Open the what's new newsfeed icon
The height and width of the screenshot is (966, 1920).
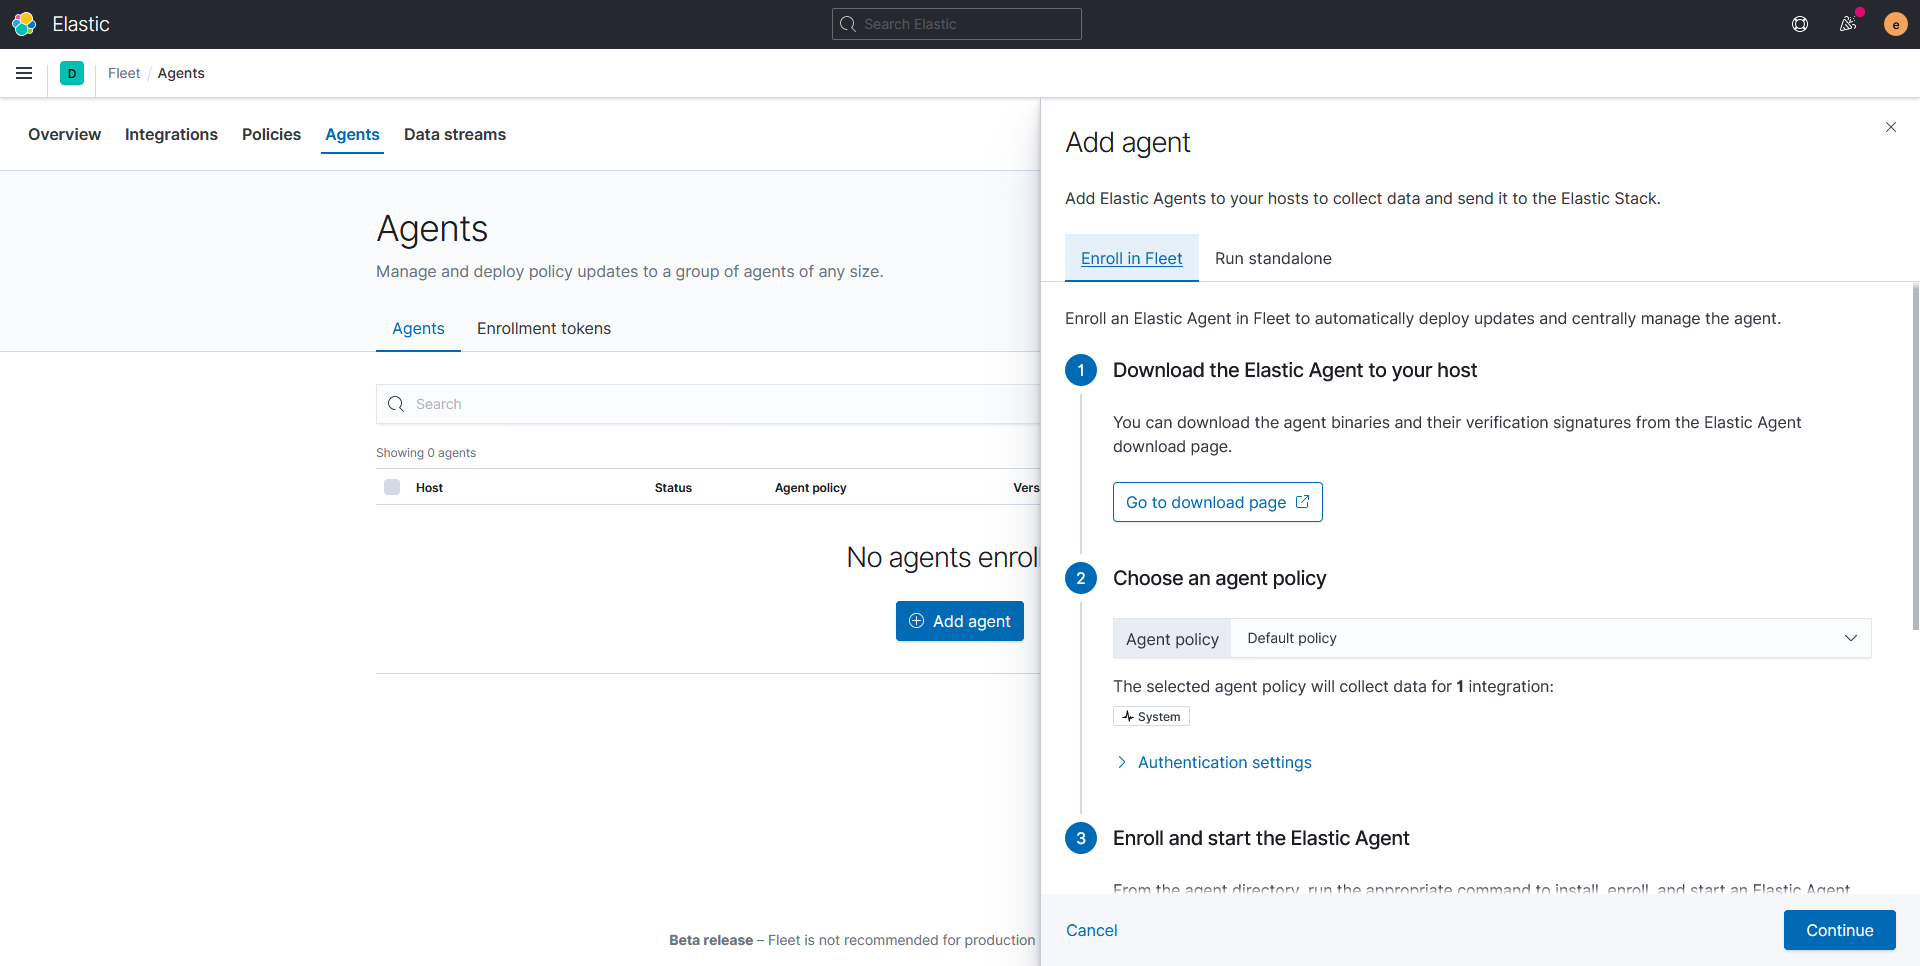[x=1848, y=23]
